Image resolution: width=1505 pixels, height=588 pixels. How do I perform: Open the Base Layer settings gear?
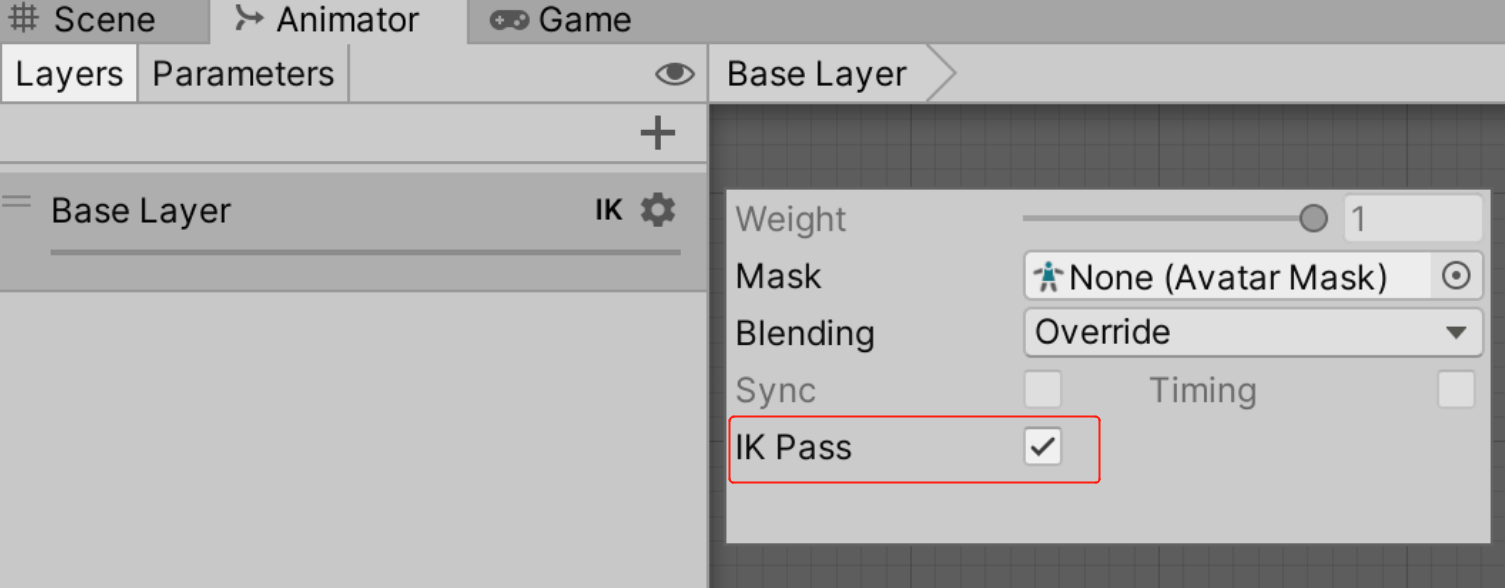657,210
